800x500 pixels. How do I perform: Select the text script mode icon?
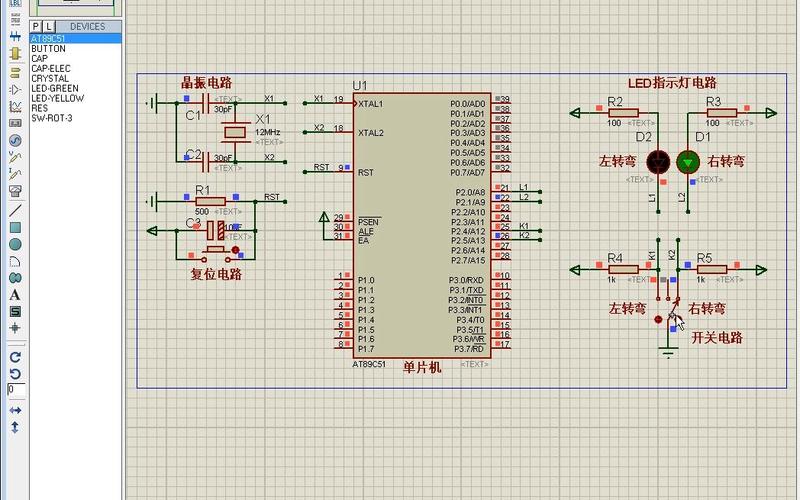pyautogui.click(x=15, y=18)
